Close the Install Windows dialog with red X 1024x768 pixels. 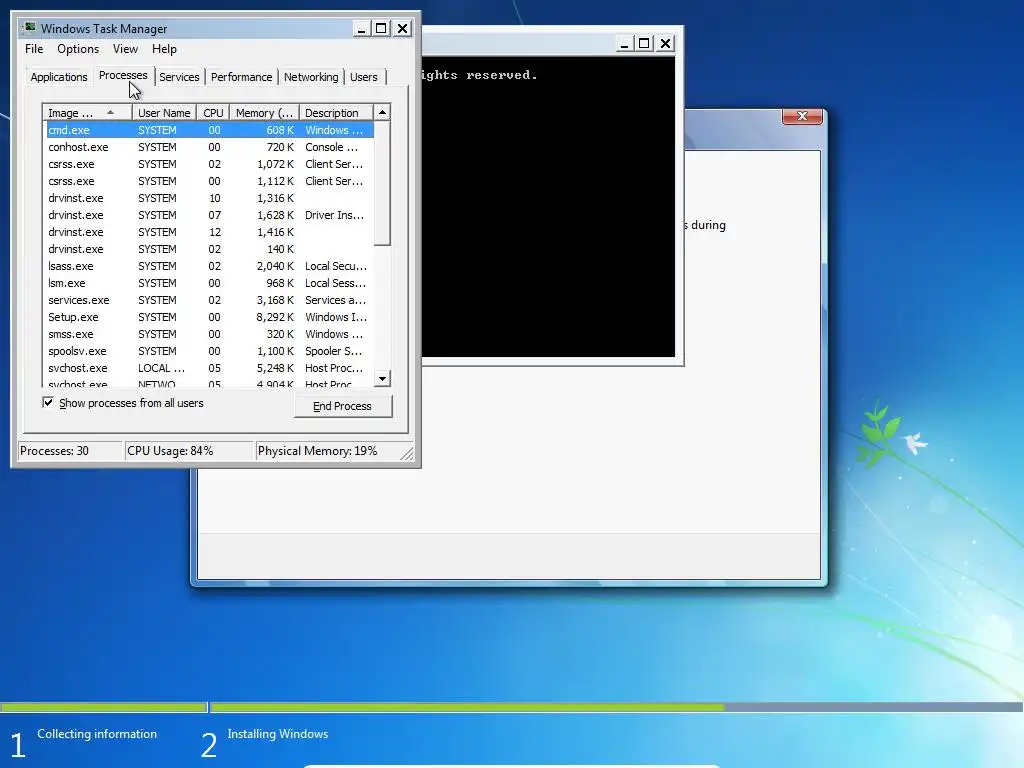tap(802, 116)
